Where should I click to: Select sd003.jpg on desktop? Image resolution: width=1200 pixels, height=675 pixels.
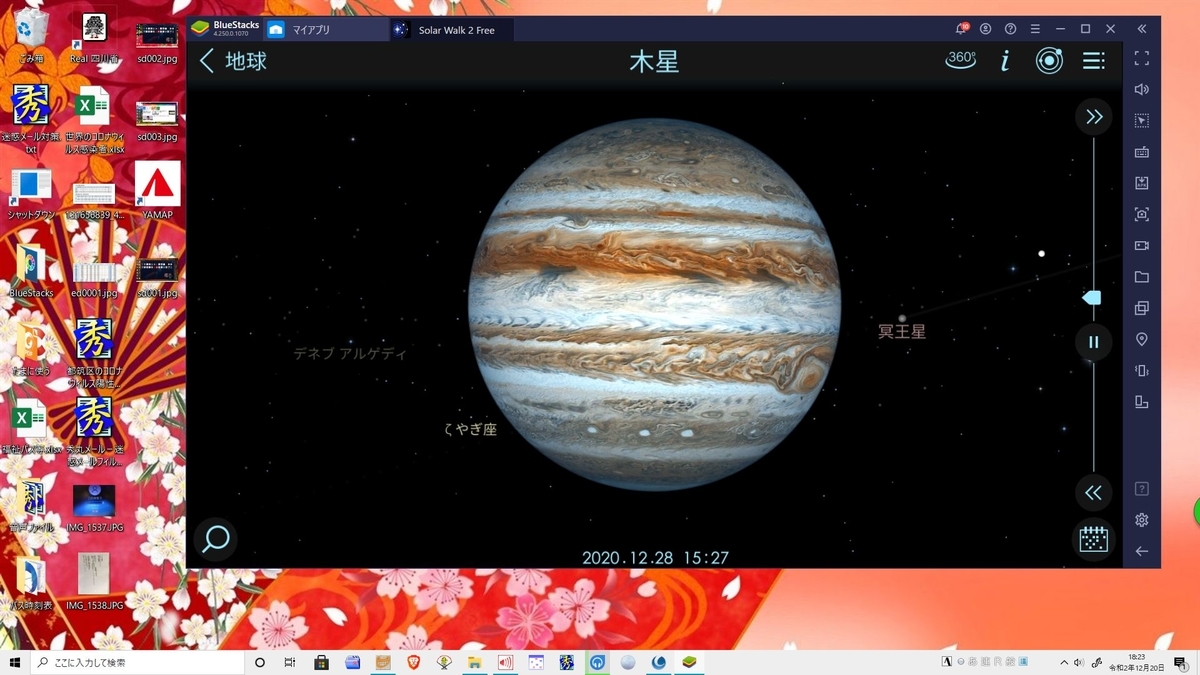click(157, 121)
